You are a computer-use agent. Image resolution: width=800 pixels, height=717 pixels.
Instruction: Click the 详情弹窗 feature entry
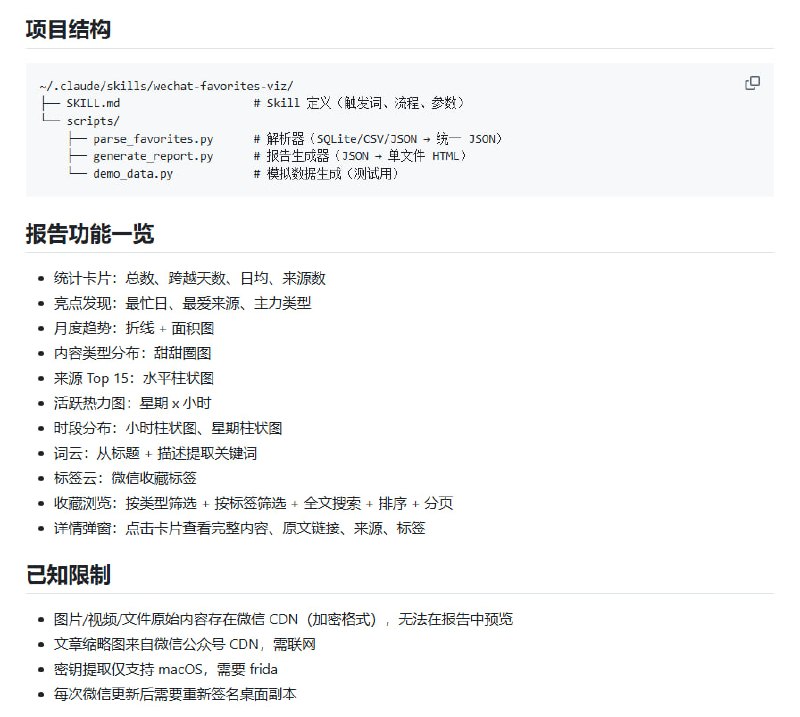(x=220, y=529)
